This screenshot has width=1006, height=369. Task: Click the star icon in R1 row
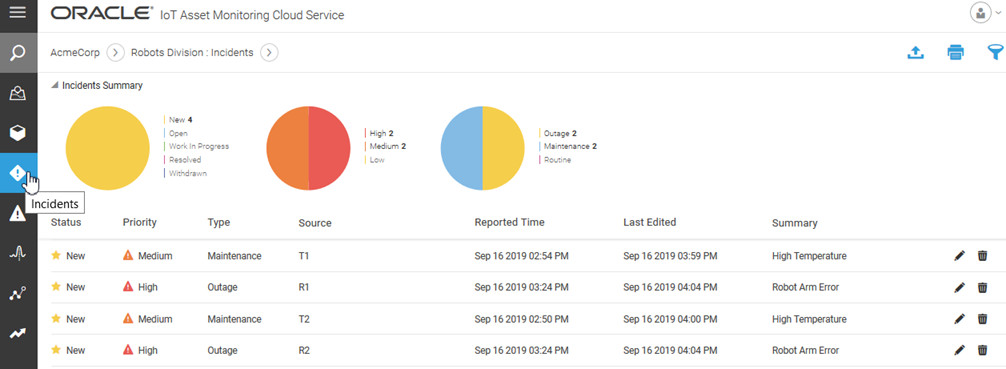click(56, 287)
